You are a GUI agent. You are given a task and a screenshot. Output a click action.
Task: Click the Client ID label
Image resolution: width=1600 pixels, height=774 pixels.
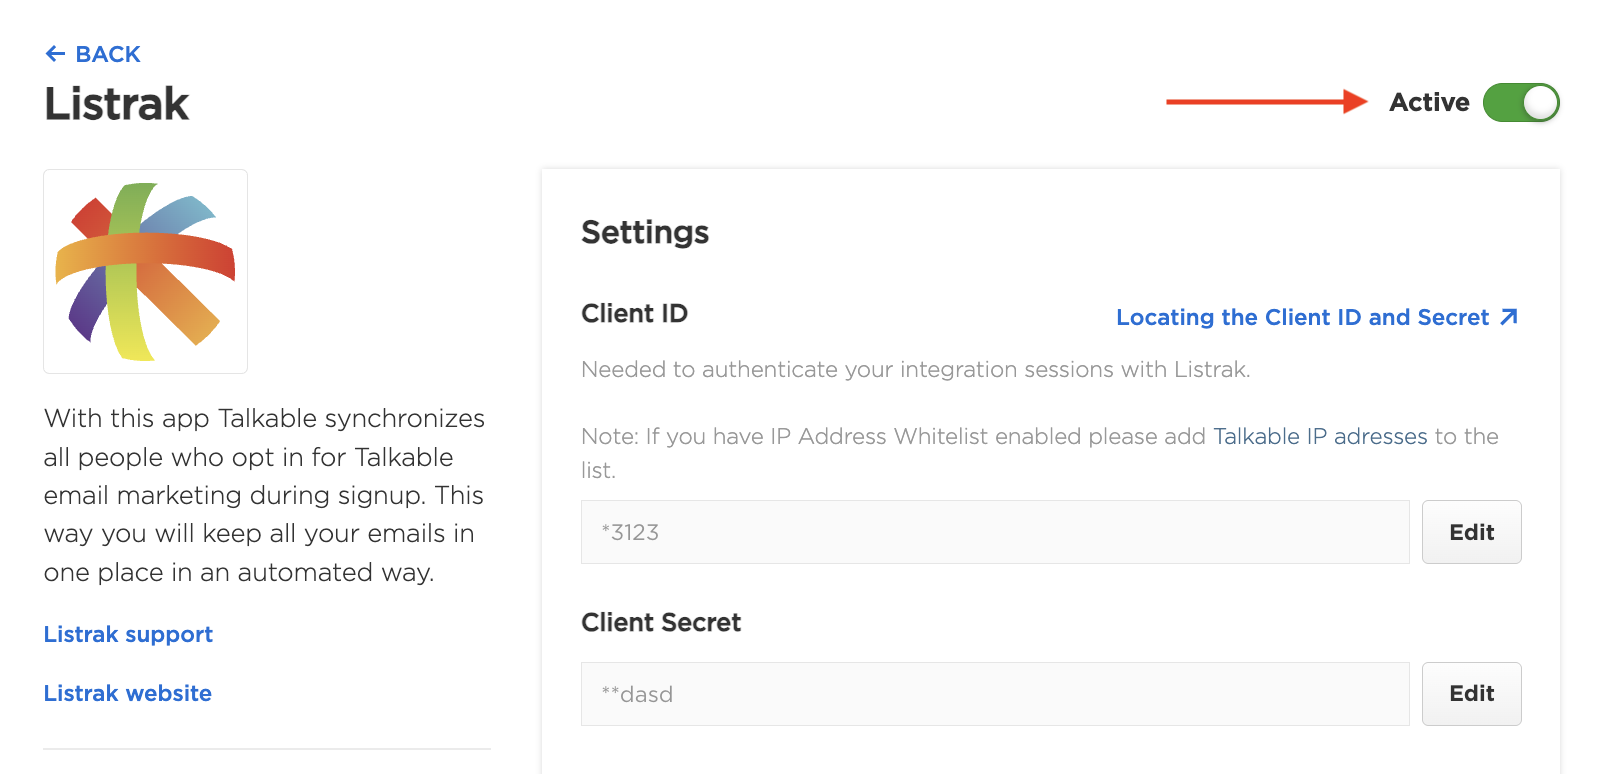tap(634, 313)
